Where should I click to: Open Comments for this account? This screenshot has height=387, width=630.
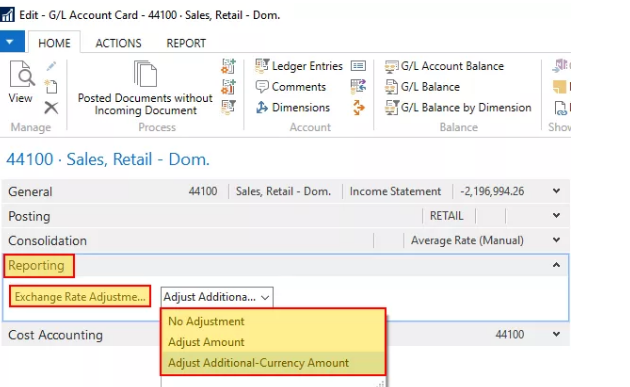[290, 87]
